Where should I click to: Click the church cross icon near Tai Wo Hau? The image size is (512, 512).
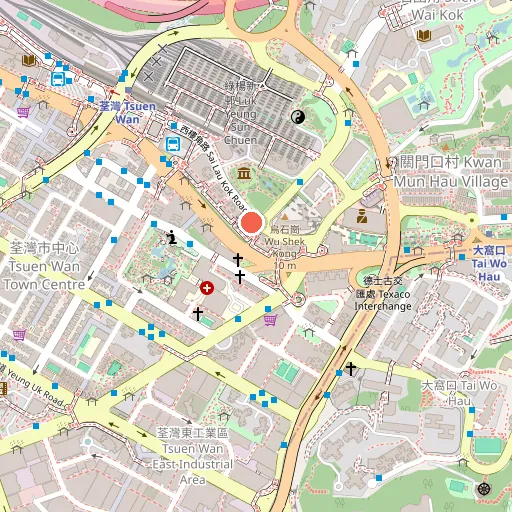(350, 369)
